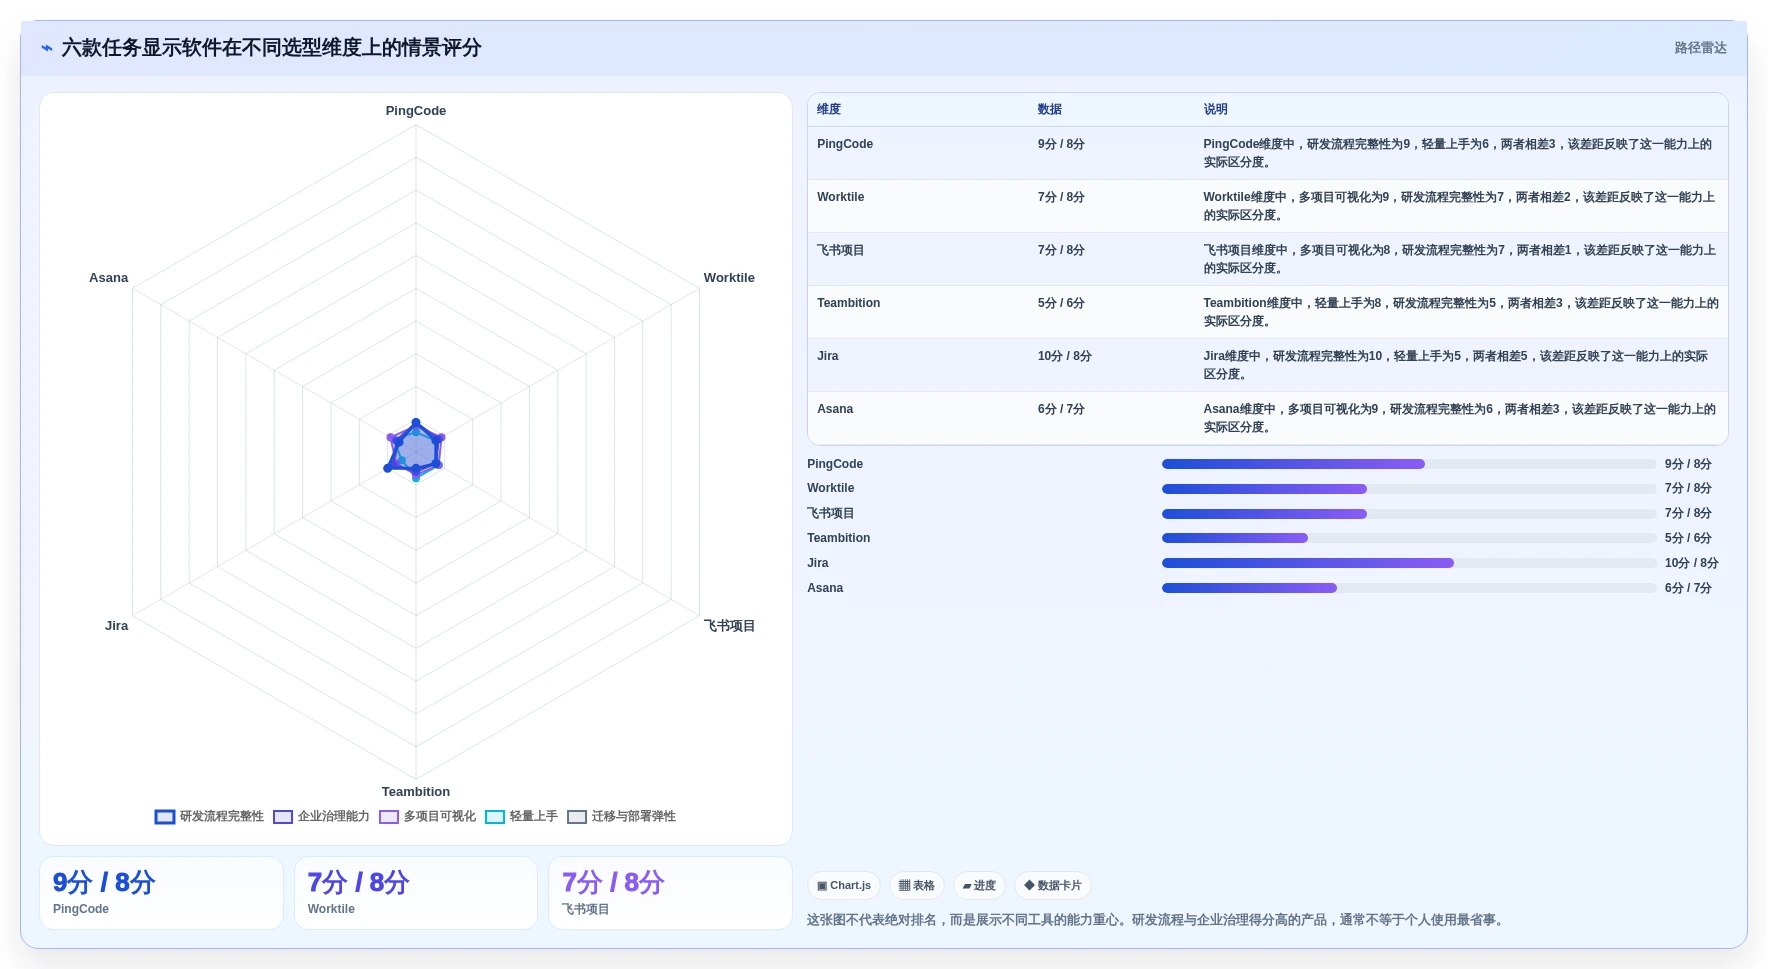Click the 说明 column header
1768x969 pixels.
pyautogui.click(x=1215, y=110)
